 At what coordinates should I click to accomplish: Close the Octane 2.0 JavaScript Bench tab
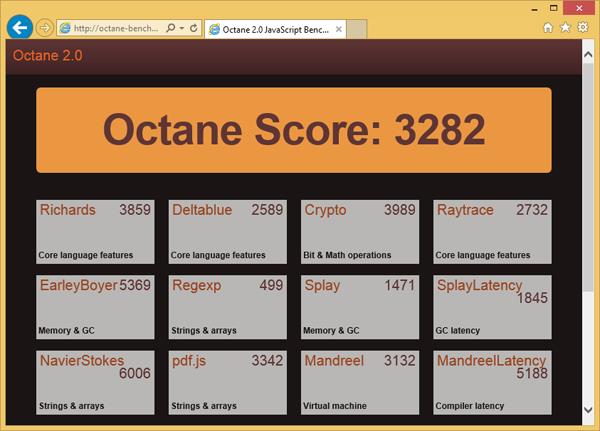tap(339, 29)
